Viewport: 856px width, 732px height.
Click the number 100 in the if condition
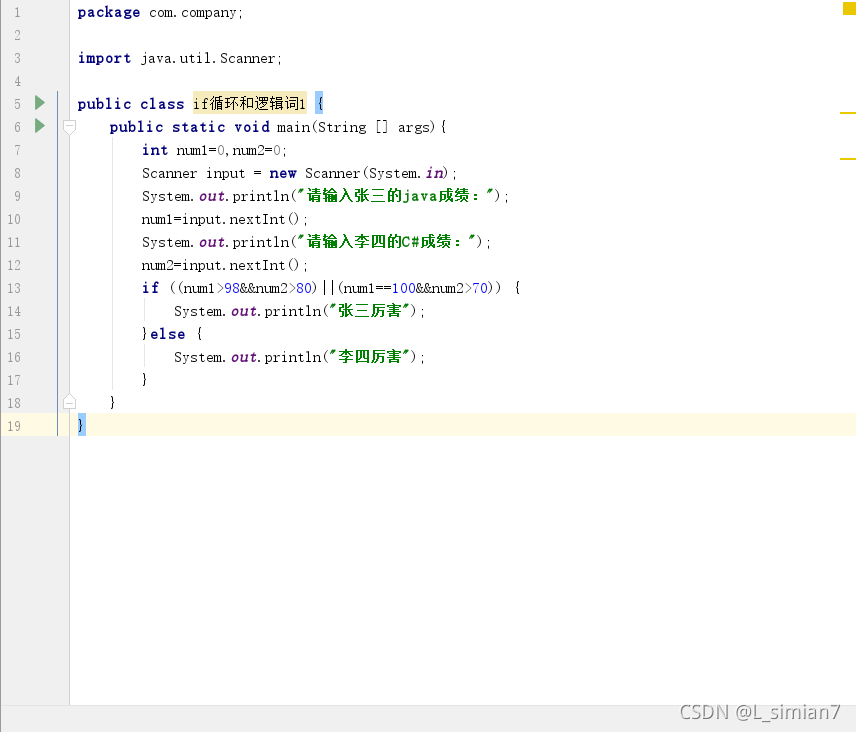coord(404,288)
